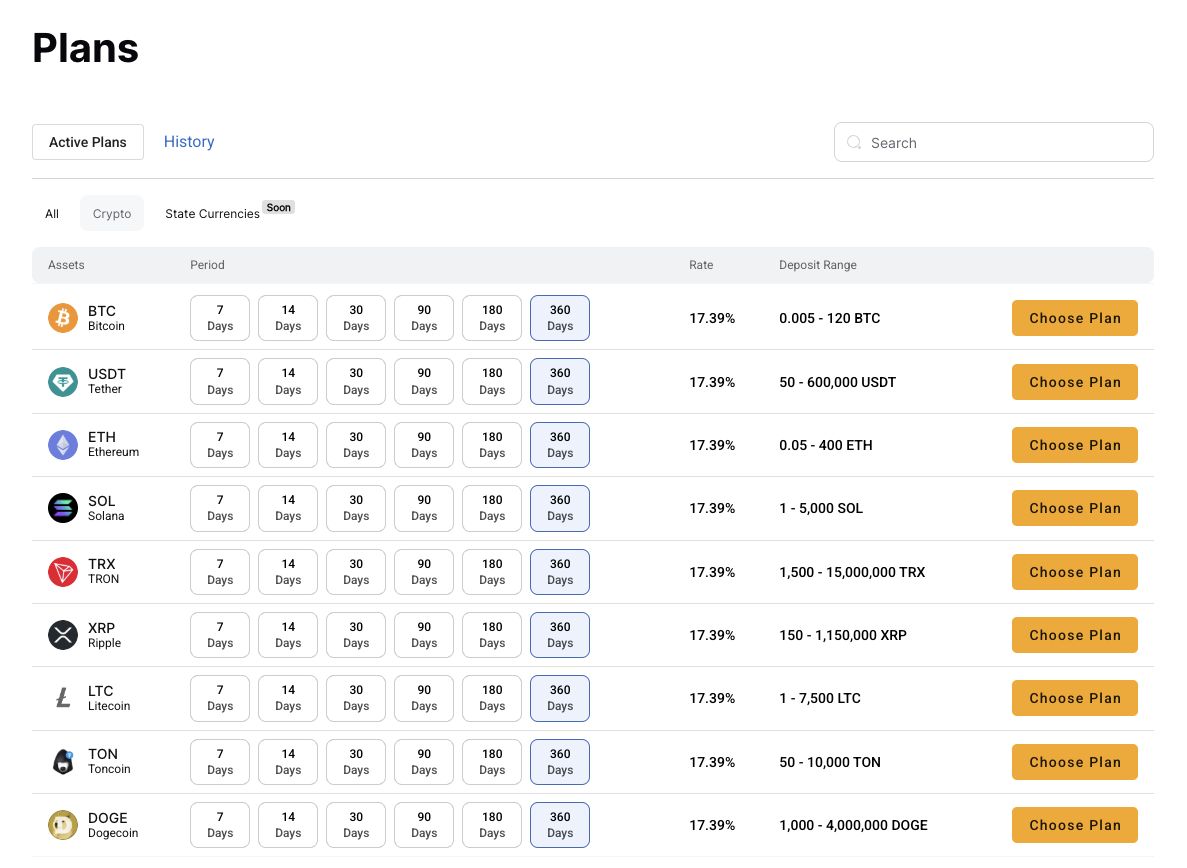Viewport: 1187px width, 868px height.
Task: Click the Tether coin icon
Action: 63,381
